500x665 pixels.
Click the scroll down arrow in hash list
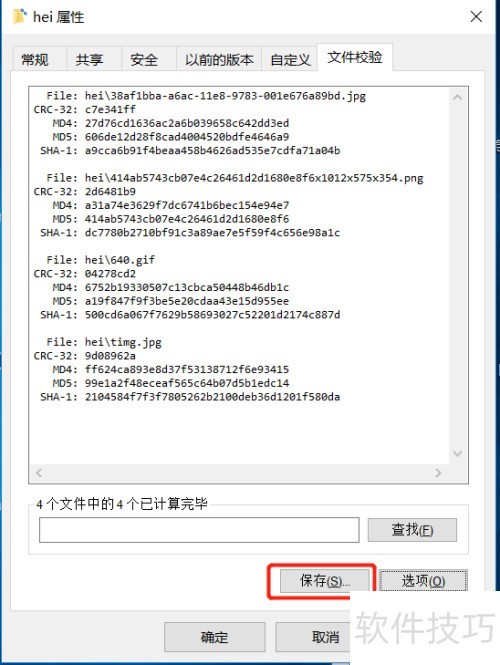[458, 453]
